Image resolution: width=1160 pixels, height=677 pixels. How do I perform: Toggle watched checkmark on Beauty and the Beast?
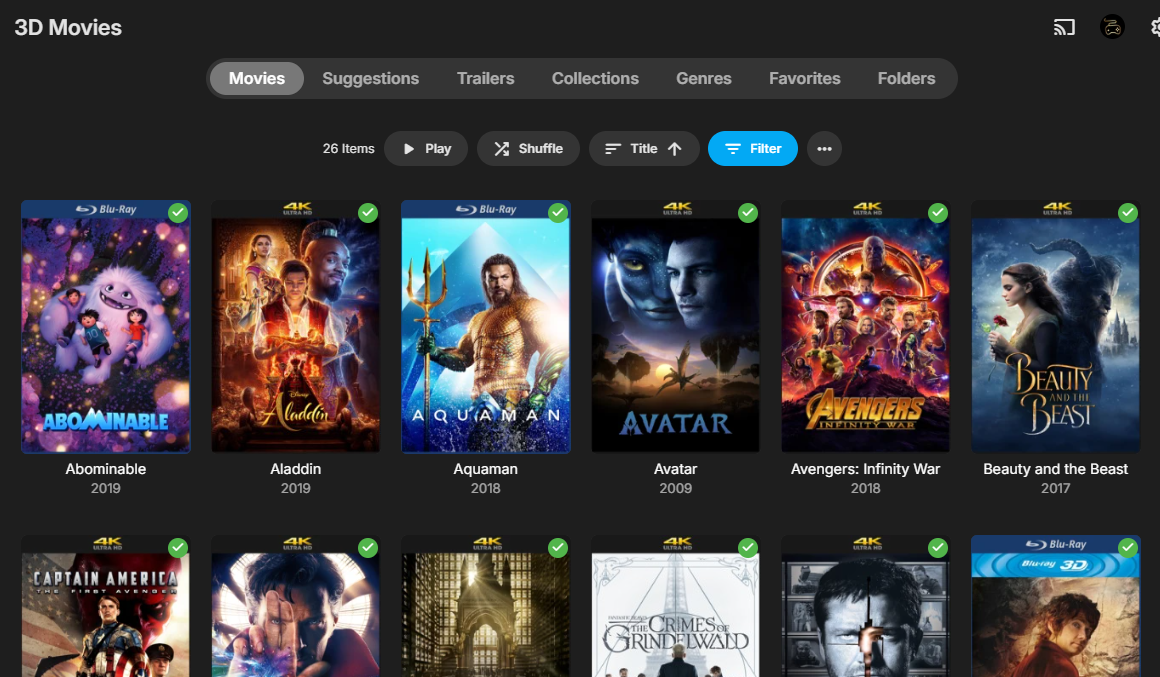point(1127,213)
